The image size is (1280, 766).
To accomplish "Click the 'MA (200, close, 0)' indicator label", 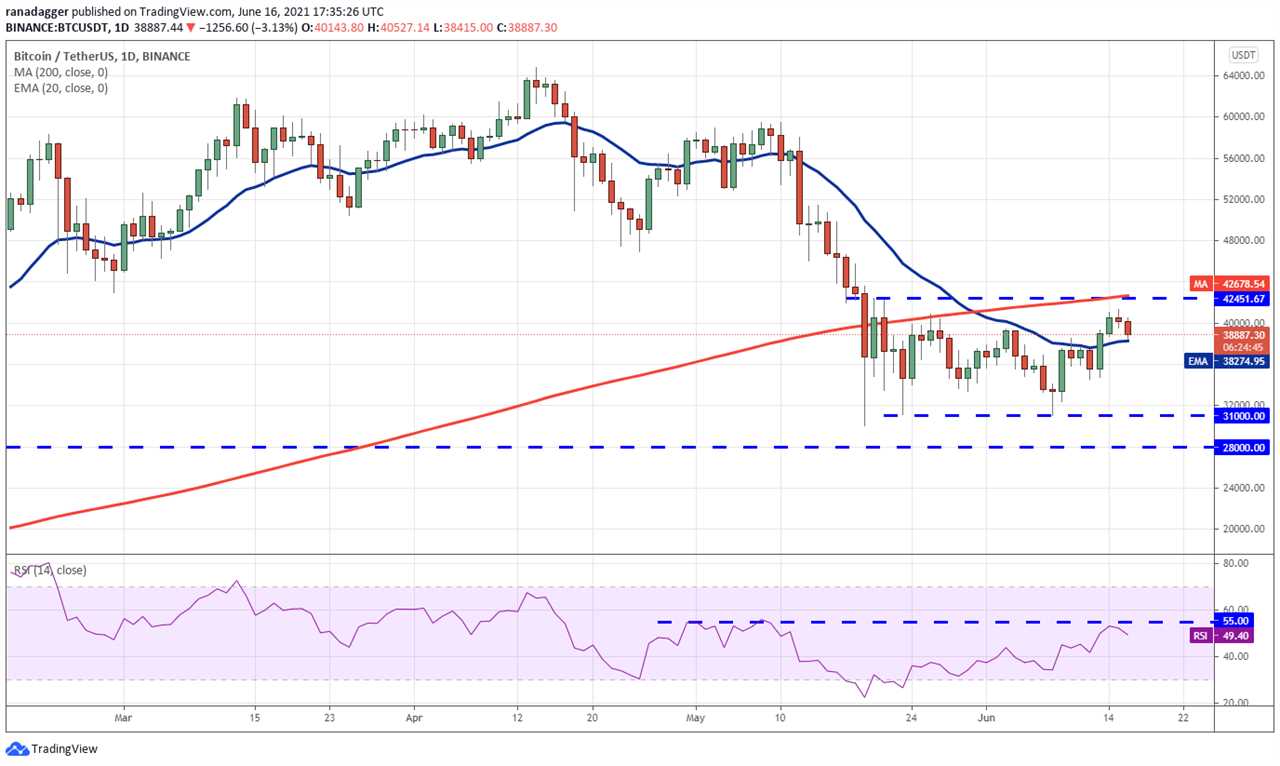I will (60, 72).
